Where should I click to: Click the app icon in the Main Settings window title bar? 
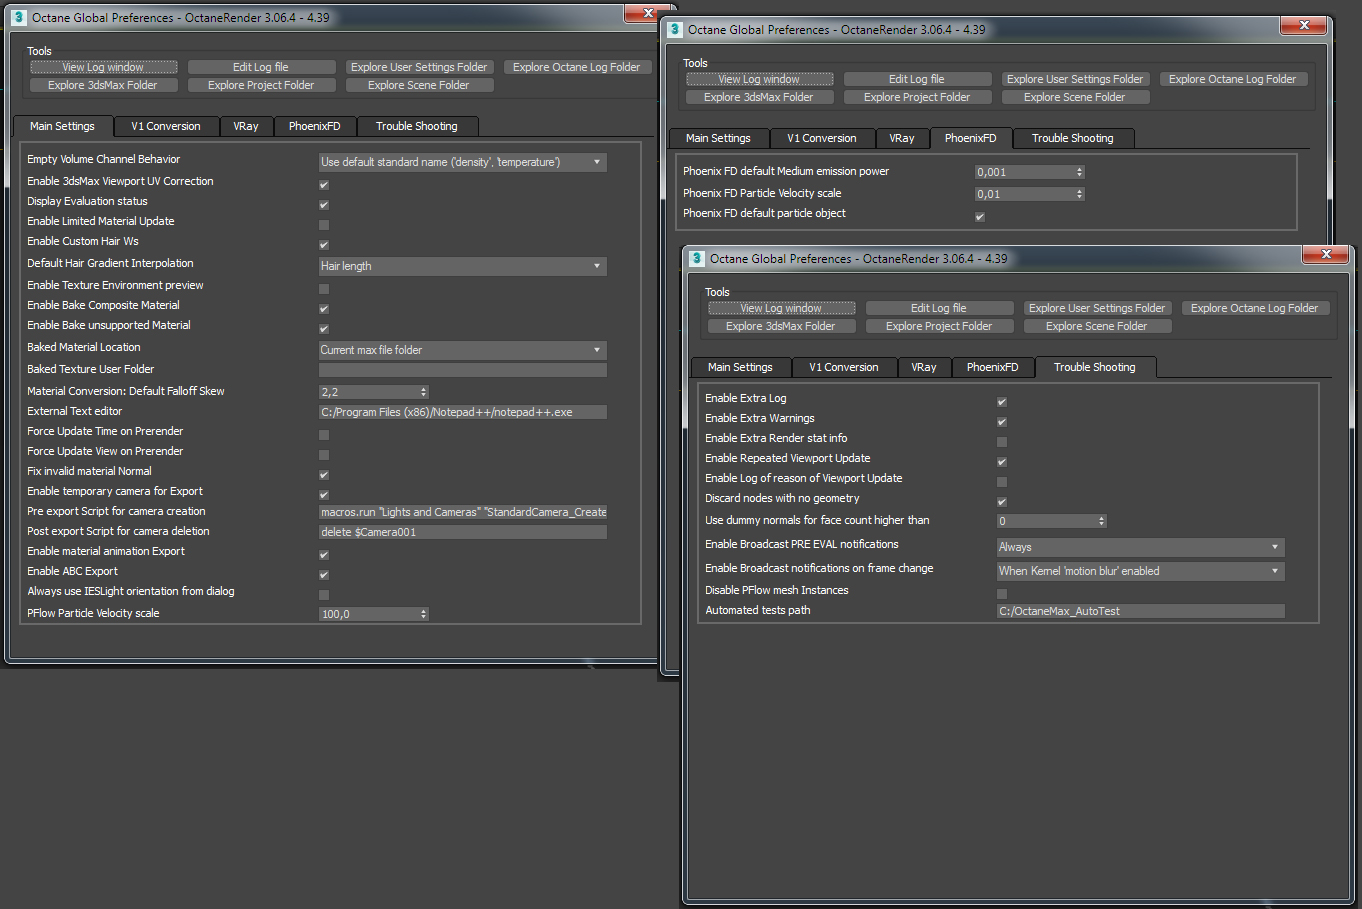pos(17,17)
